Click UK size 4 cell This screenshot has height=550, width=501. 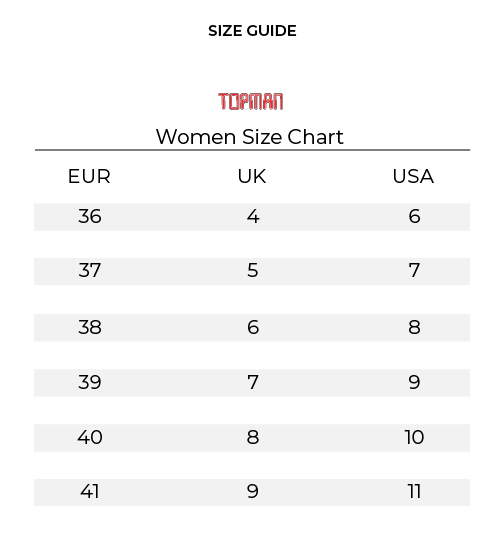pos(253,216)
